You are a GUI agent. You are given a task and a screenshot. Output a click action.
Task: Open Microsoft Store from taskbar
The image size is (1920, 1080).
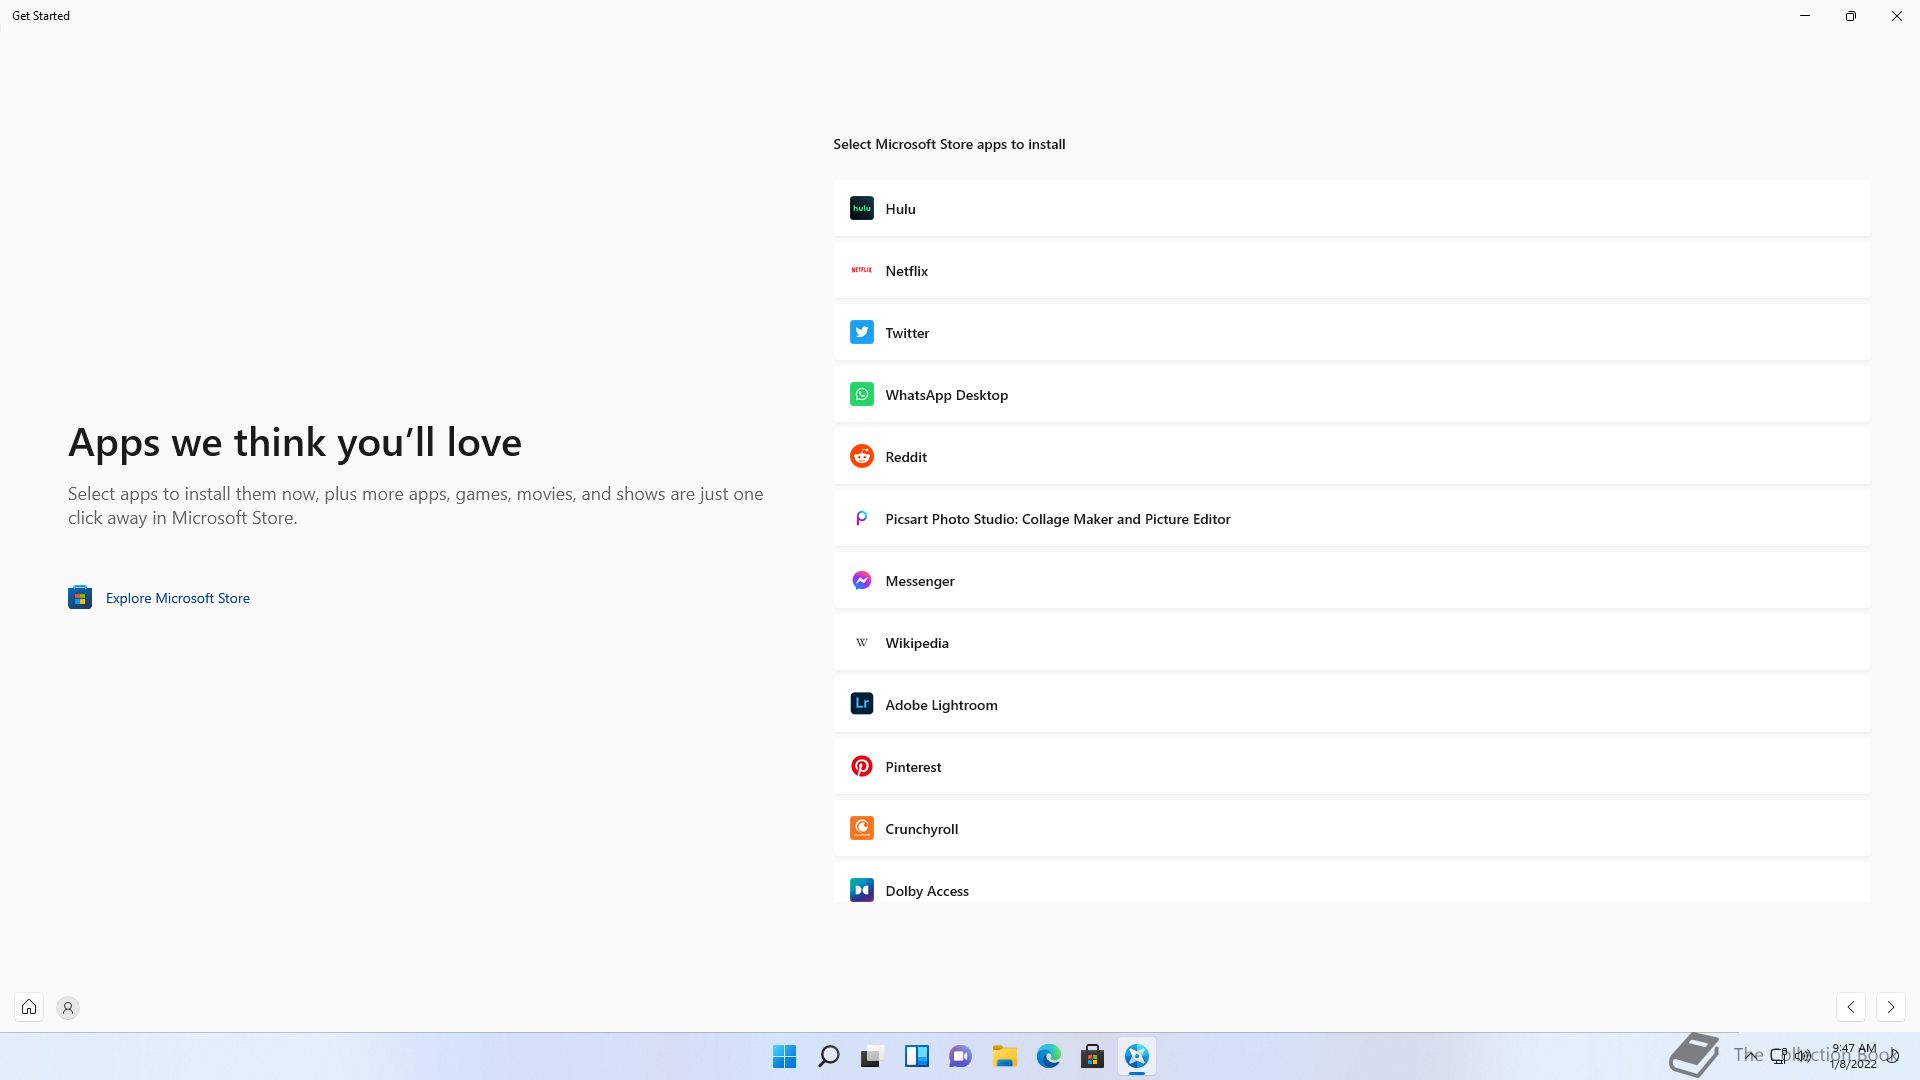[x=1092, y=1056]
